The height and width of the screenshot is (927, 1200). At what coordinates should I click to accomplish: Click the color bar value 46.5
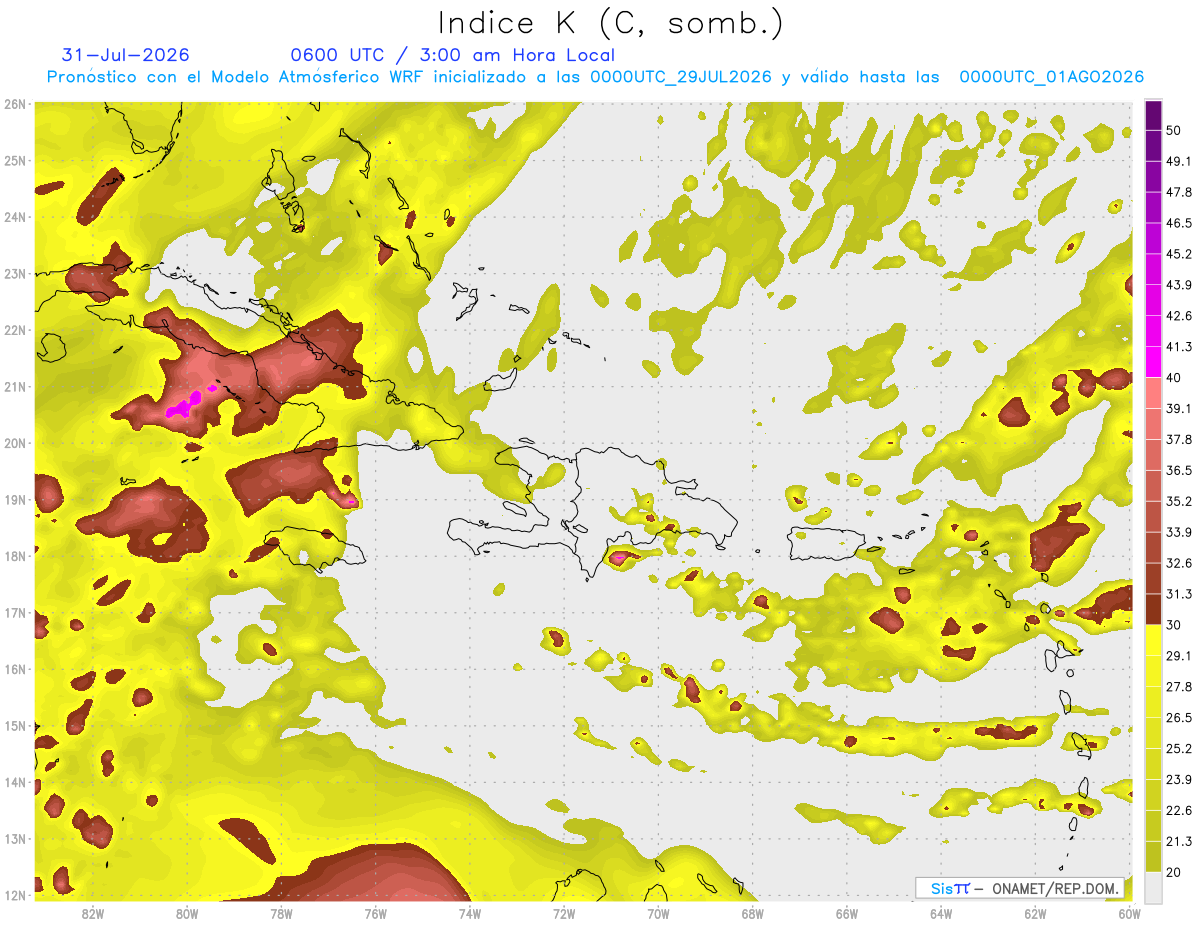[x=1179, y=223]
